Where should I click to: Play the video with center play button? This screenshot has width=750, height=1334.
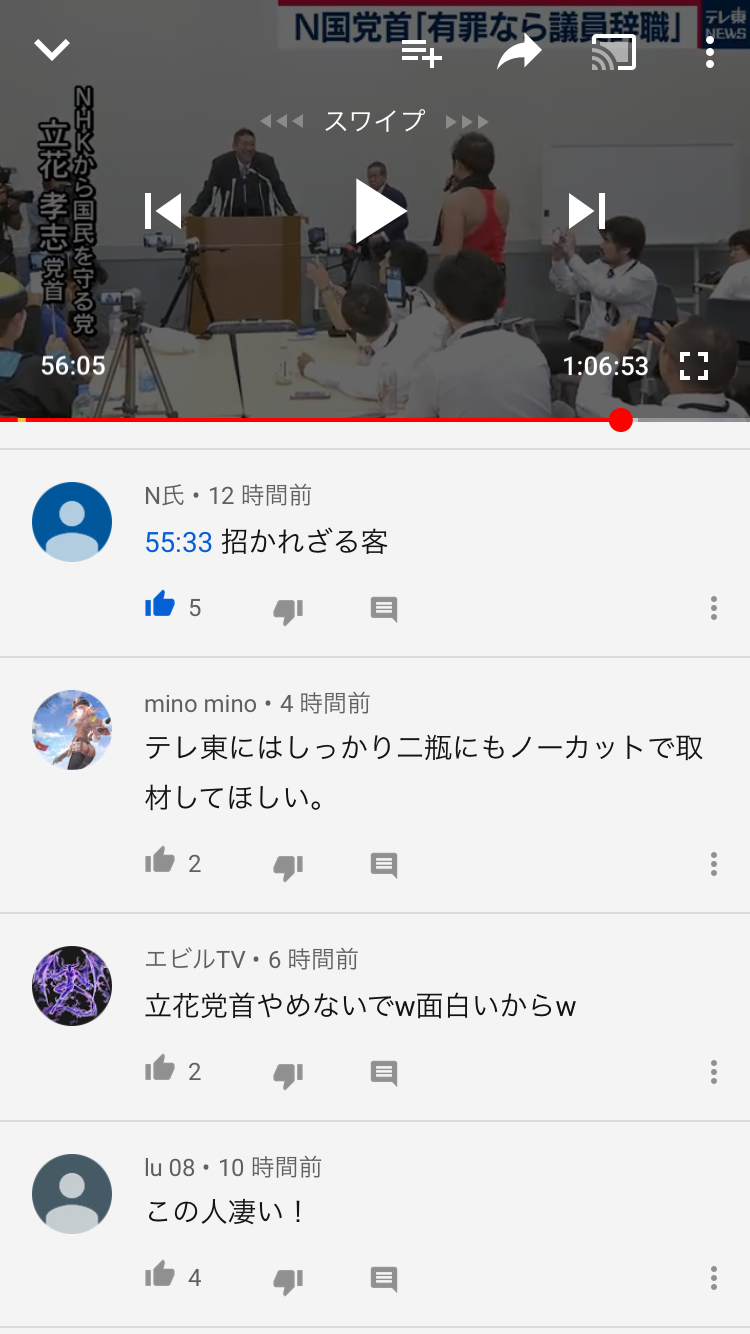(380, 211)
